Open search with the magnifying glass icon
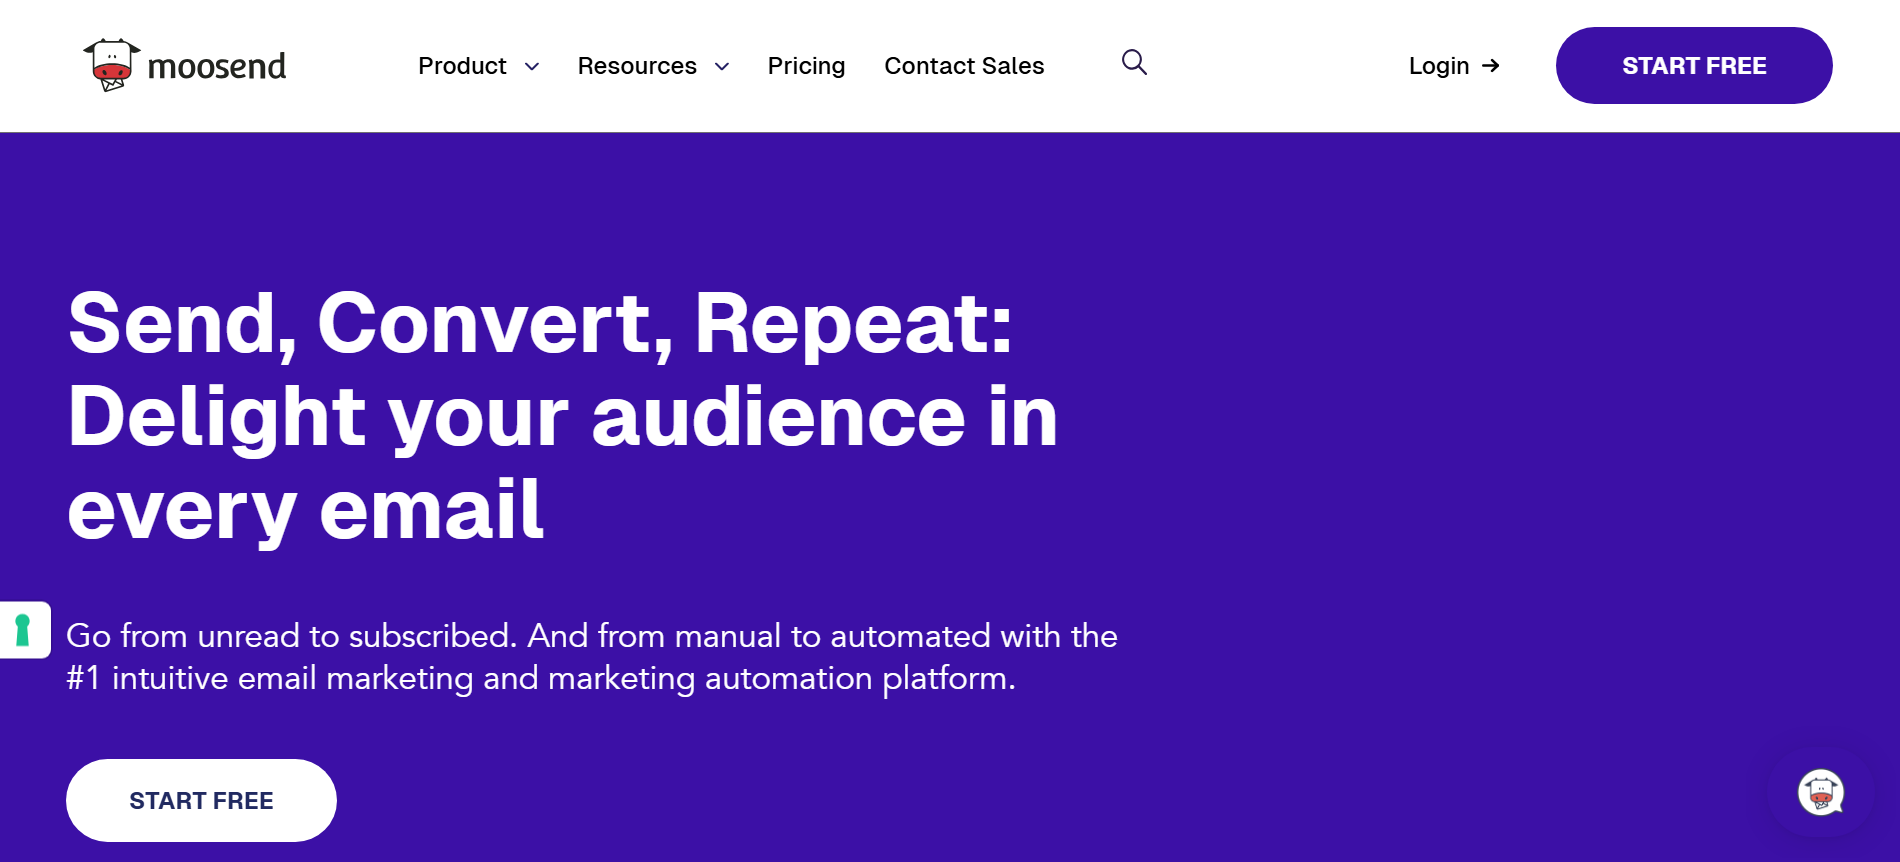The height and width of the screenshot is (862, 1900). [x=1134, y=63]
